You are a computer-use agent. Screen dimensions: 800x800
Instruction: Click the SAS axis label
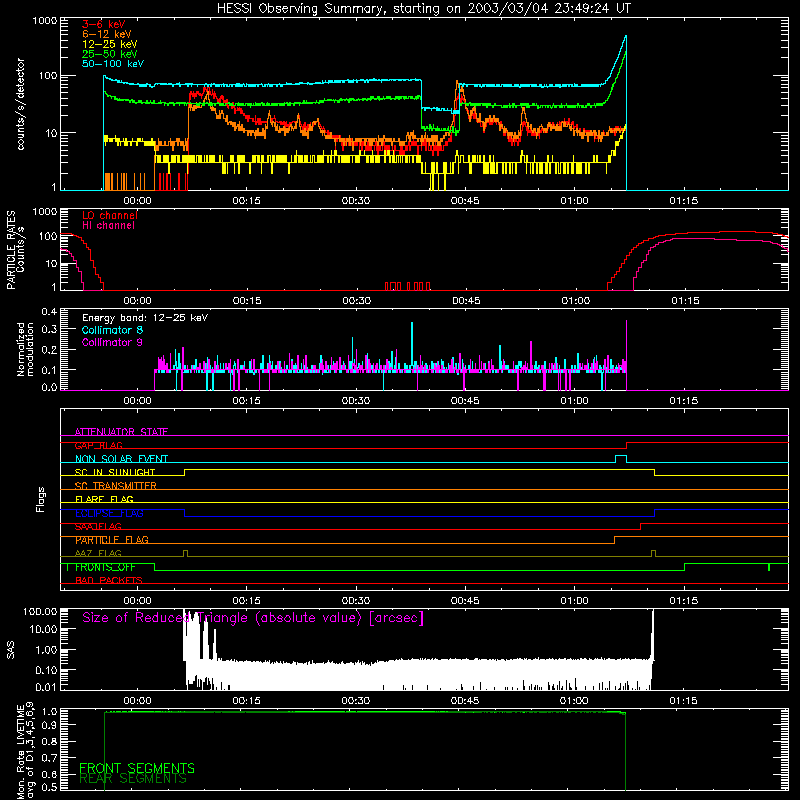tap(11, 649)
